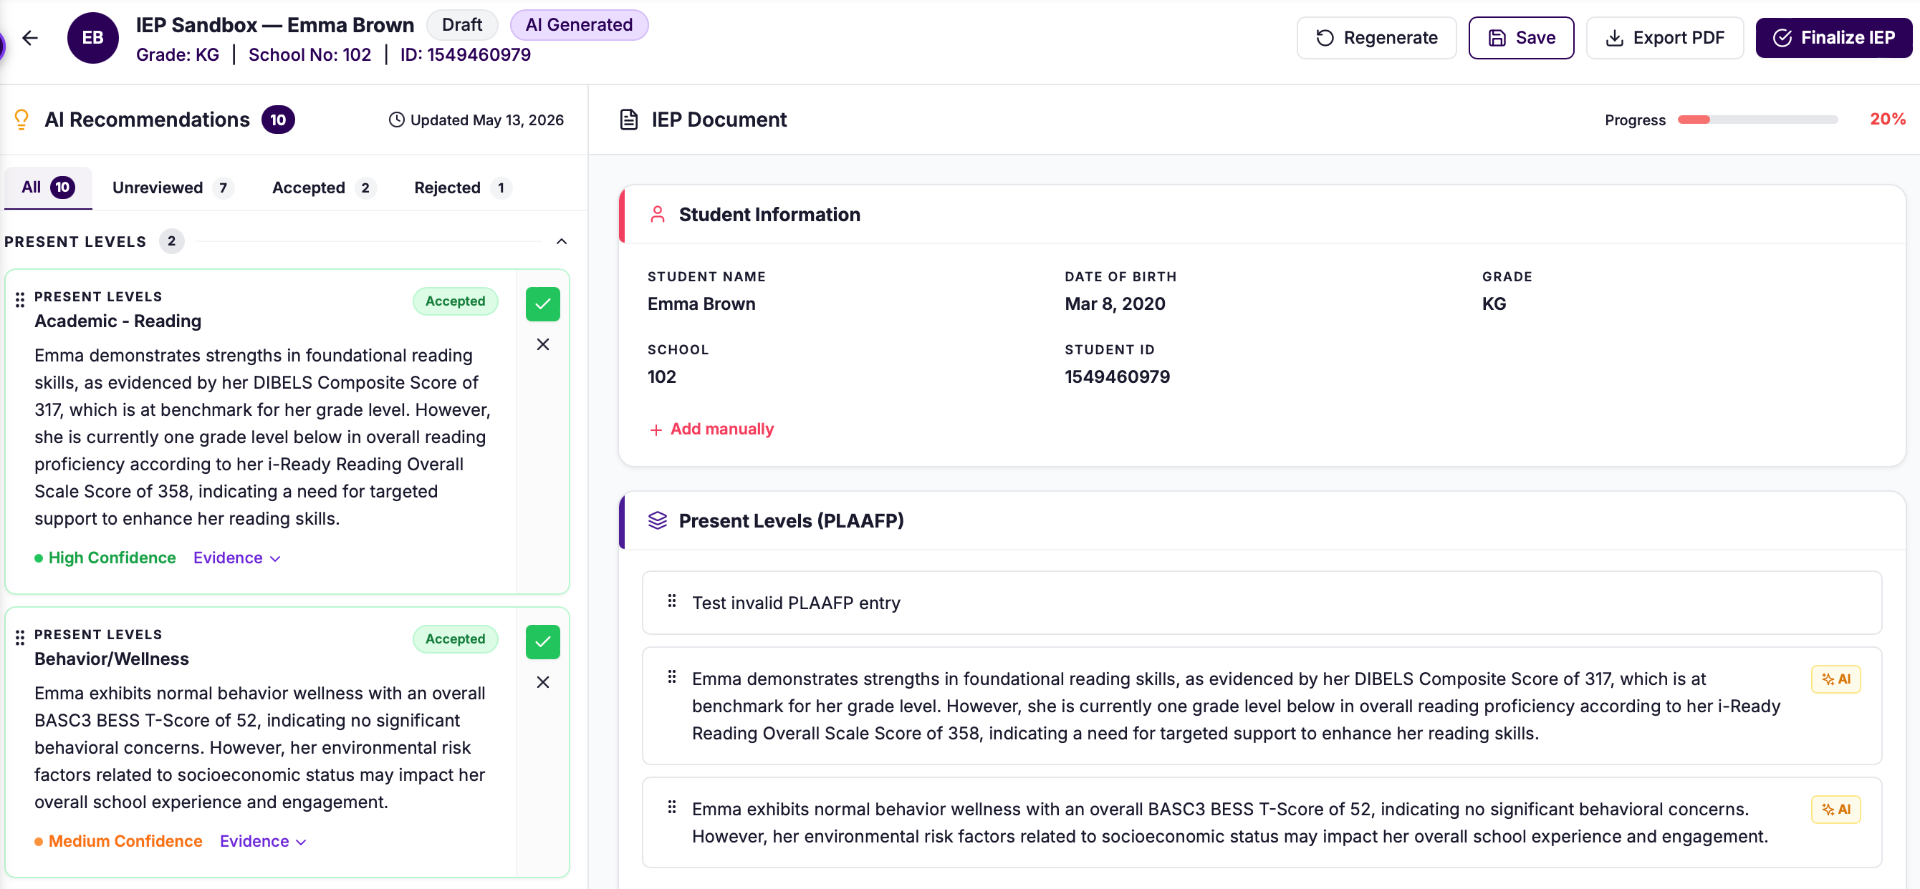Viewport: 1920px width, 889px height.
Task: Switch to the Rejected tab
Action: [x=462, y=188]
